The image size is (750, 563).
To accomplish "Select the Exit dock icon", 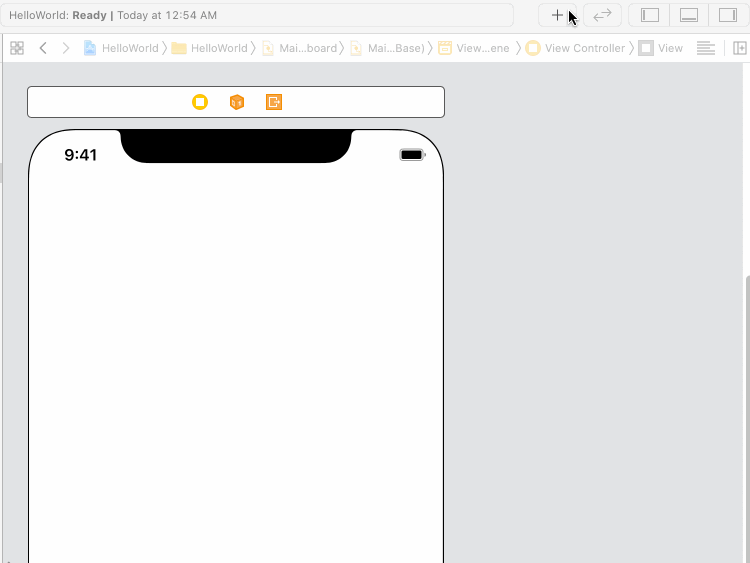I will pyautogui.click(x=274, y=102).
